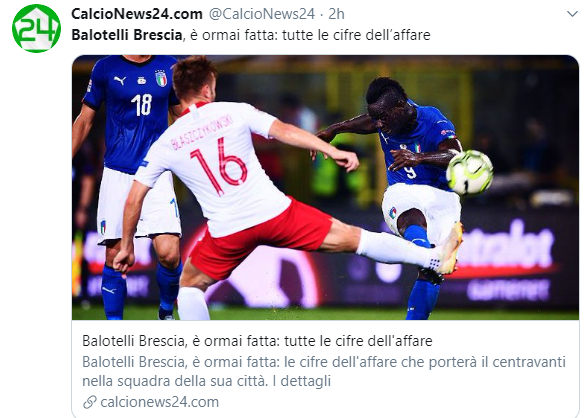Click the Italy crest on shirt 18

pos(161,78)
